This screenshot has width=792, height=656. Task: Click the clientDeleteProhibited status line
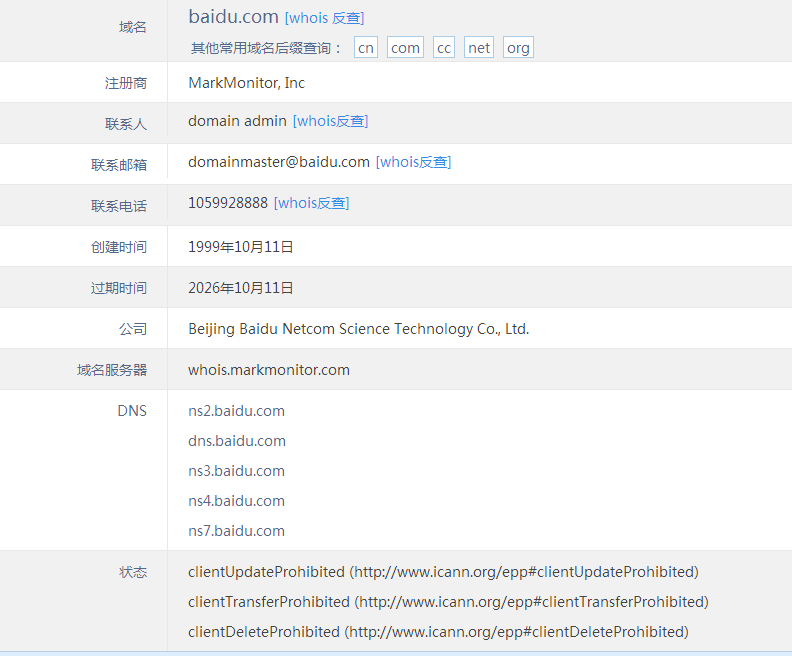(438, 632)
